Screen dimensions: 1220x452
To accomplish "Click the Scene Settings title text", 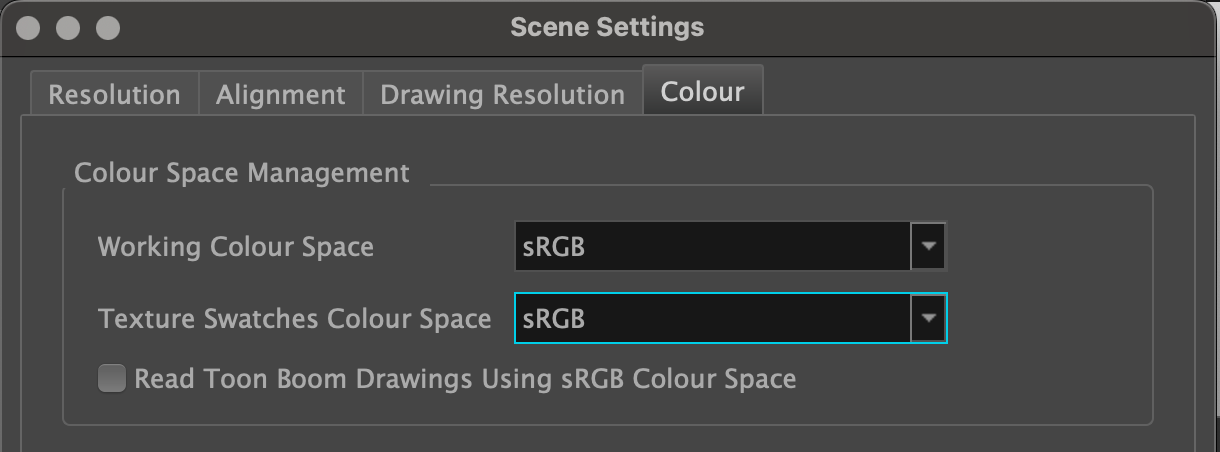I will [607, 27].
